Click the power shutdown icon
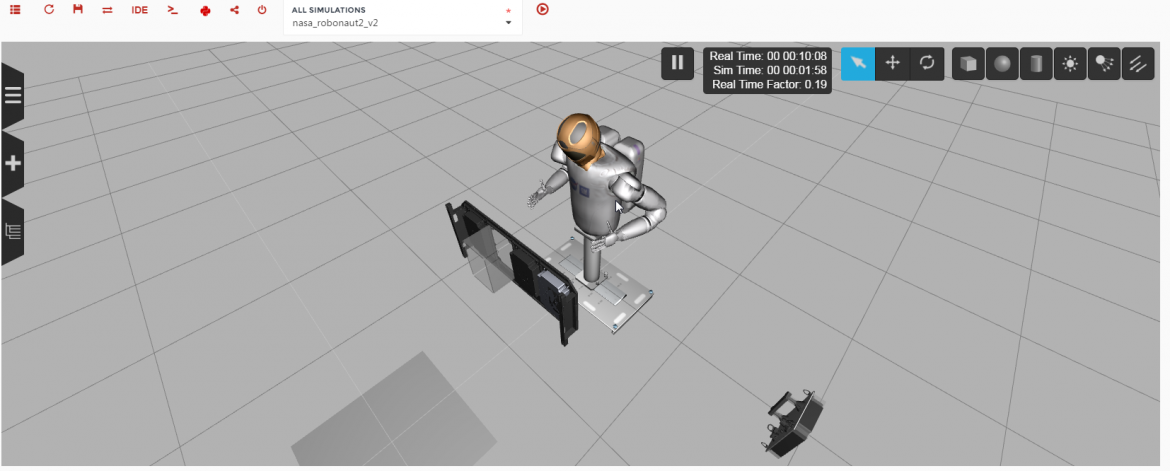The height and width of the screenshot is (471, 1170). pyautogui.click(x=262, y=10)
